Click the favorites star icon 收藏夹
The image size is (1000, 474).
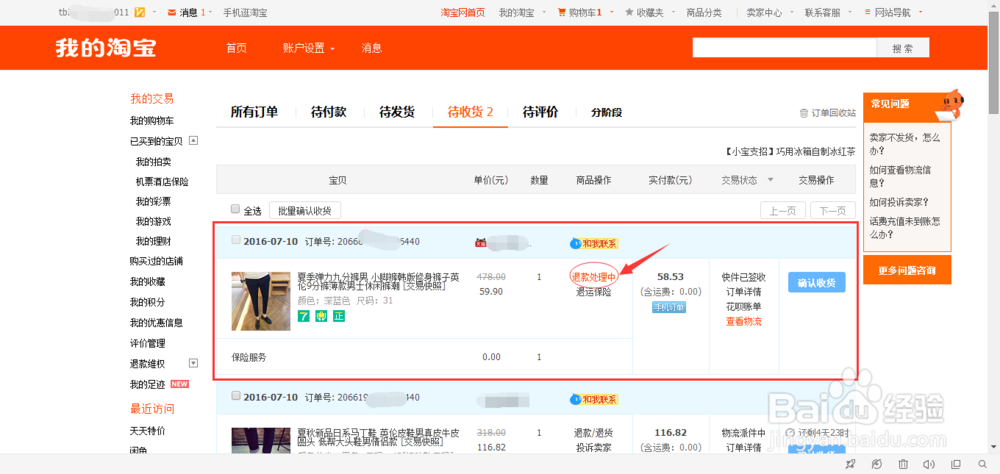(629, 12)
